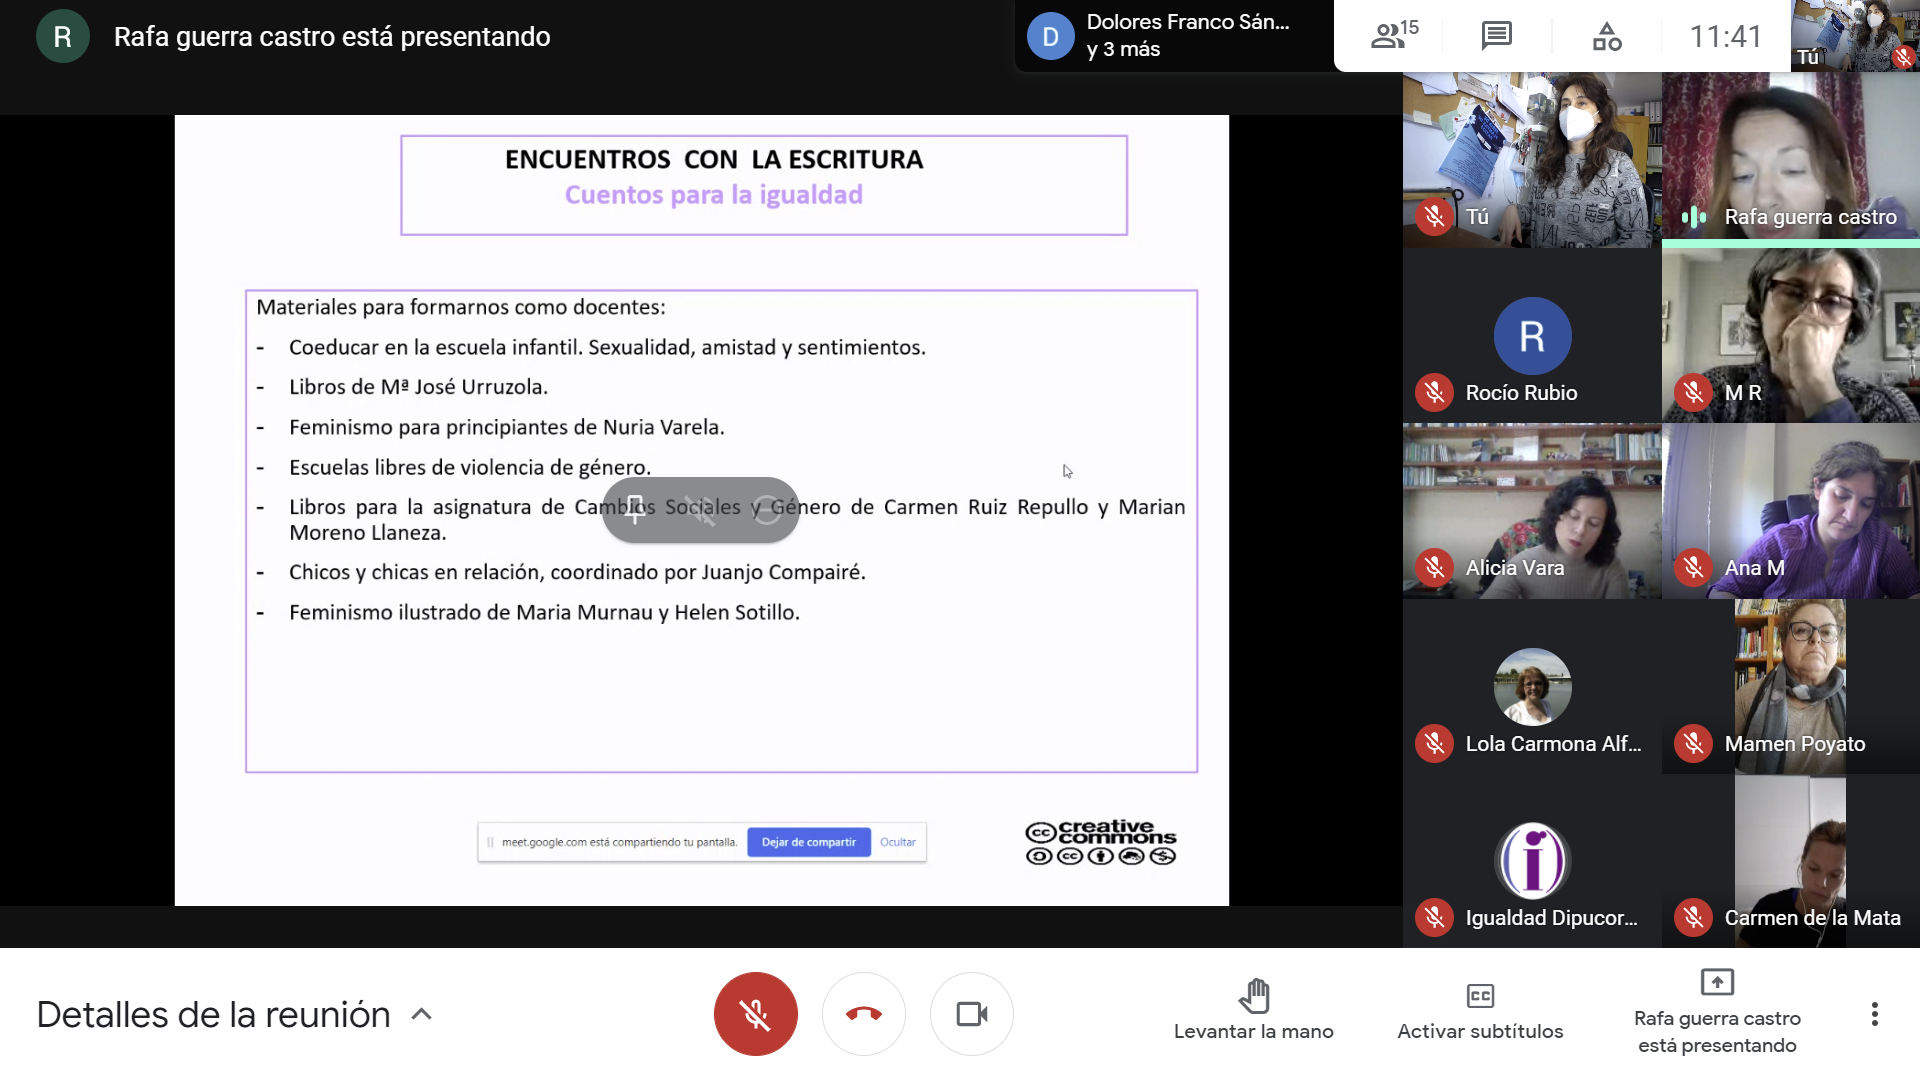Raise hand with Levantar la mano

click(x=1253, y=1010)
